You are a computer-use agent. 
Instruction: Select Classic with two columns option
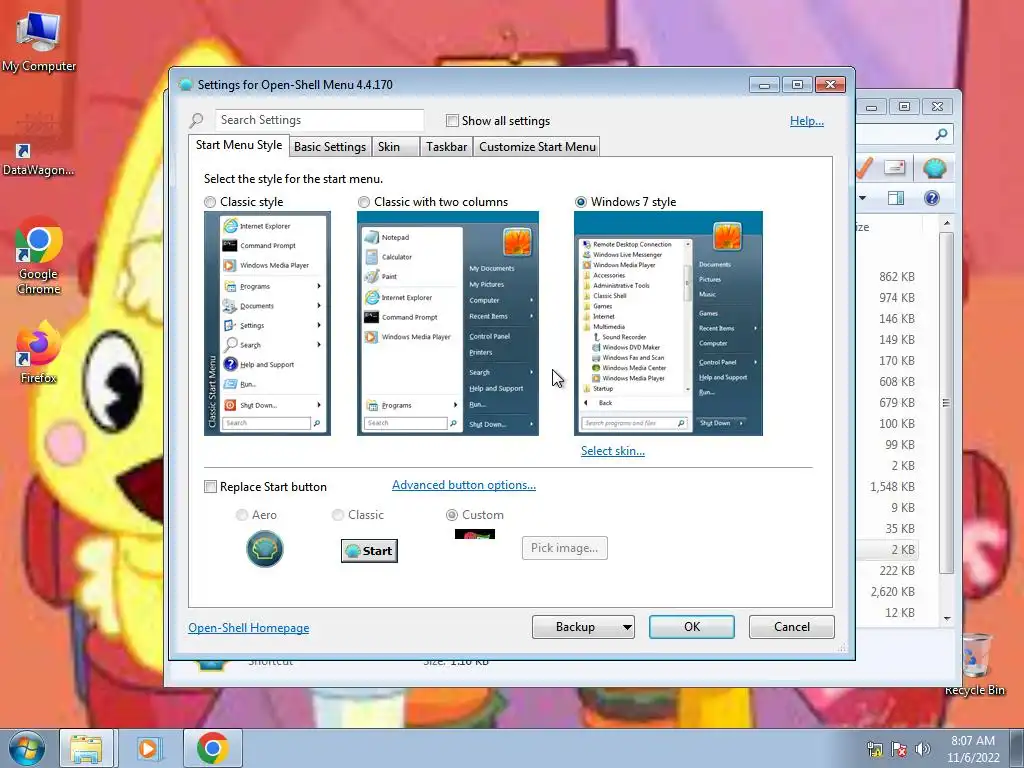coord(364,202)
